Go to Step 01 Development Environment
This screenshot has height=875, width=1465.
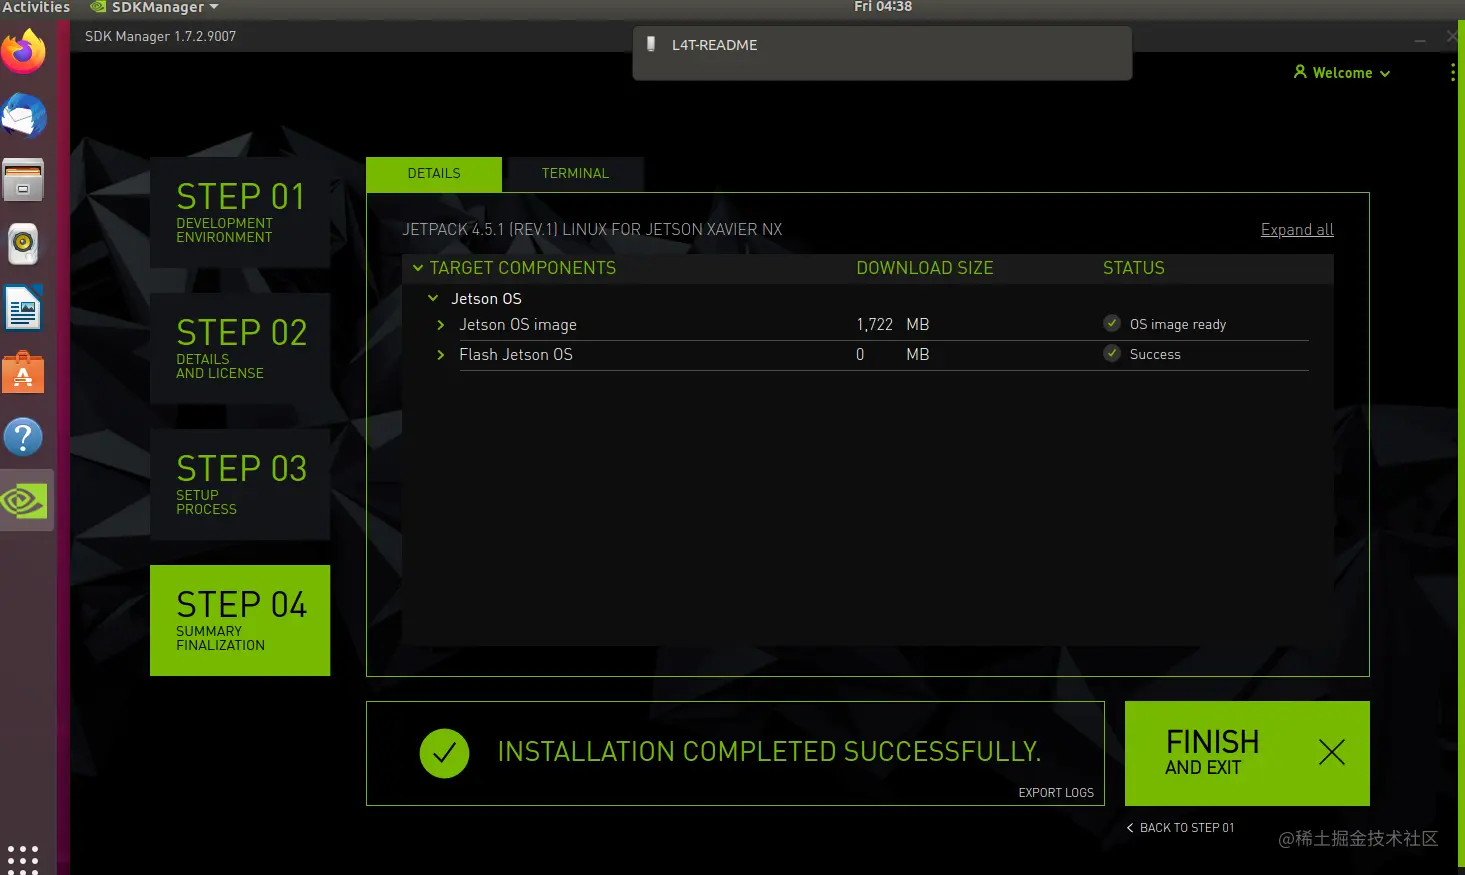pos(240,212)
